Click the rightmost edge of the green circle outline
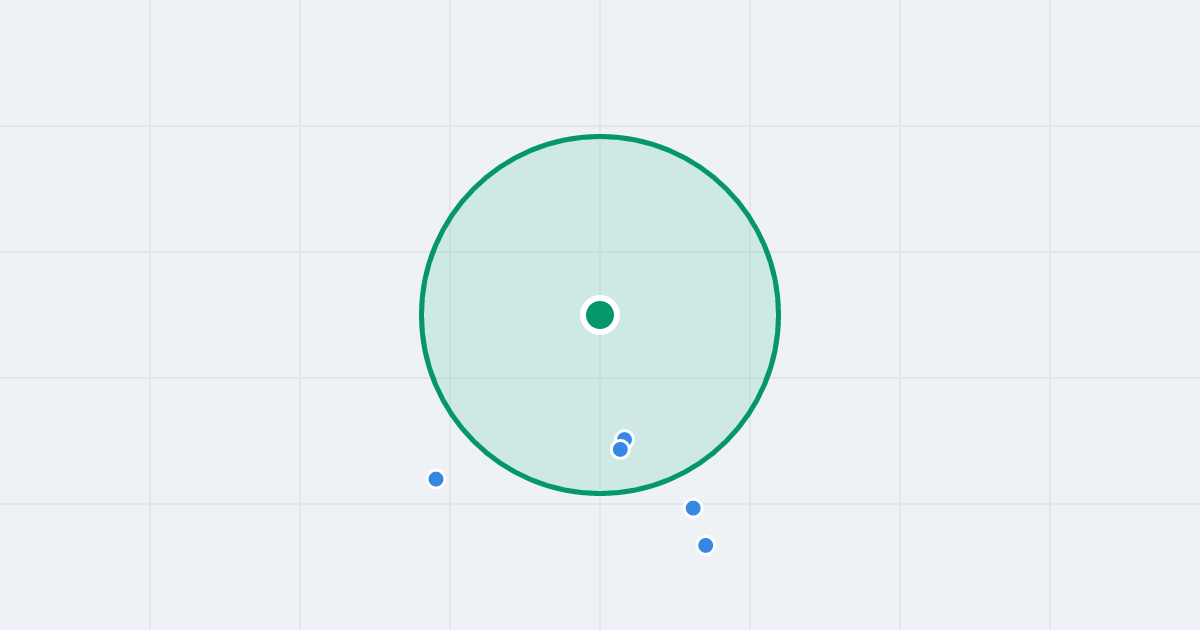Viewport: 1200px width, 630px height. point(778,315)
